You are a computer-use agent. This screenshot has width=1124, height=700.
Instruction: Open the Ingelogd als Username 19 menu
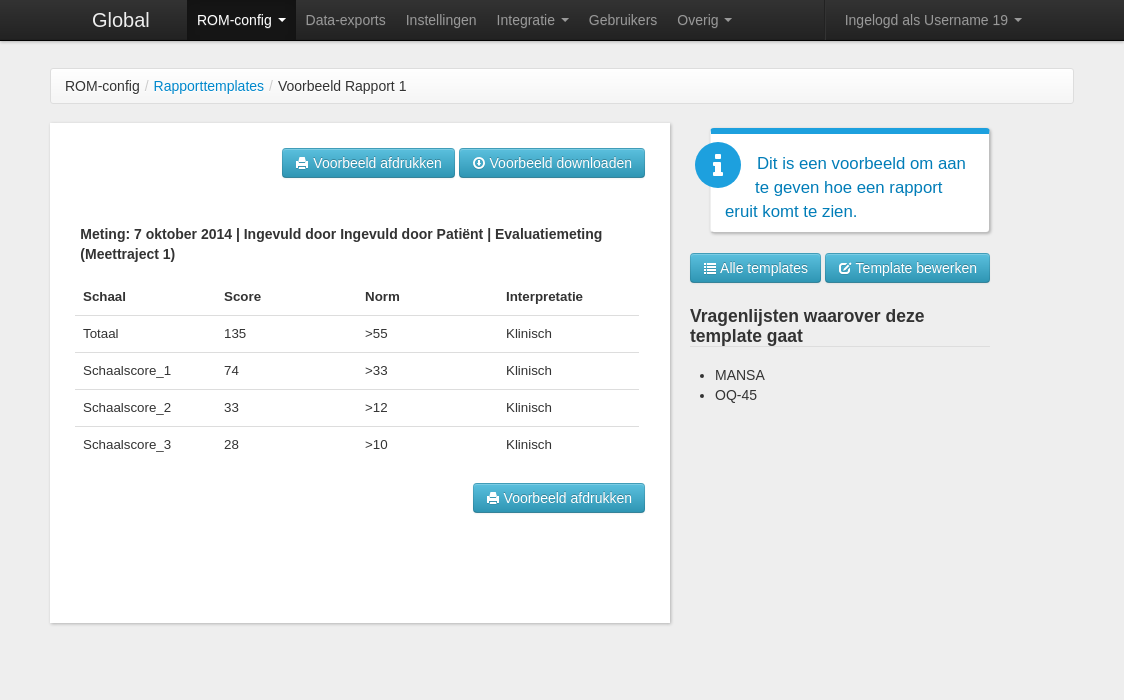[x=933, y=20]
